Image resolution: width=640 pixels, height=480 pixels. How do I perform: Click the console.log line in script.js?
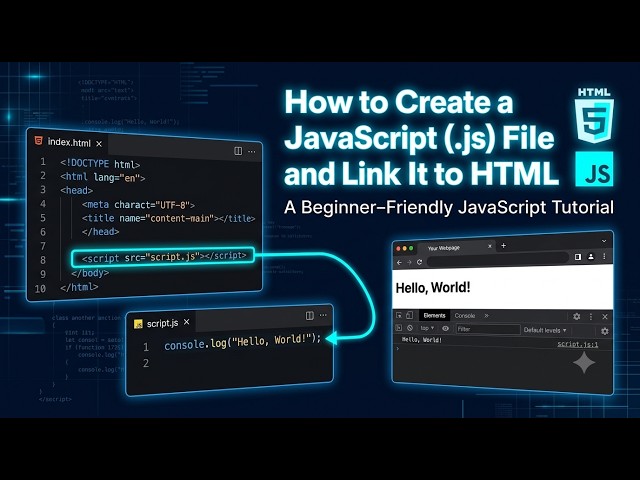click(x=243, y=342)
